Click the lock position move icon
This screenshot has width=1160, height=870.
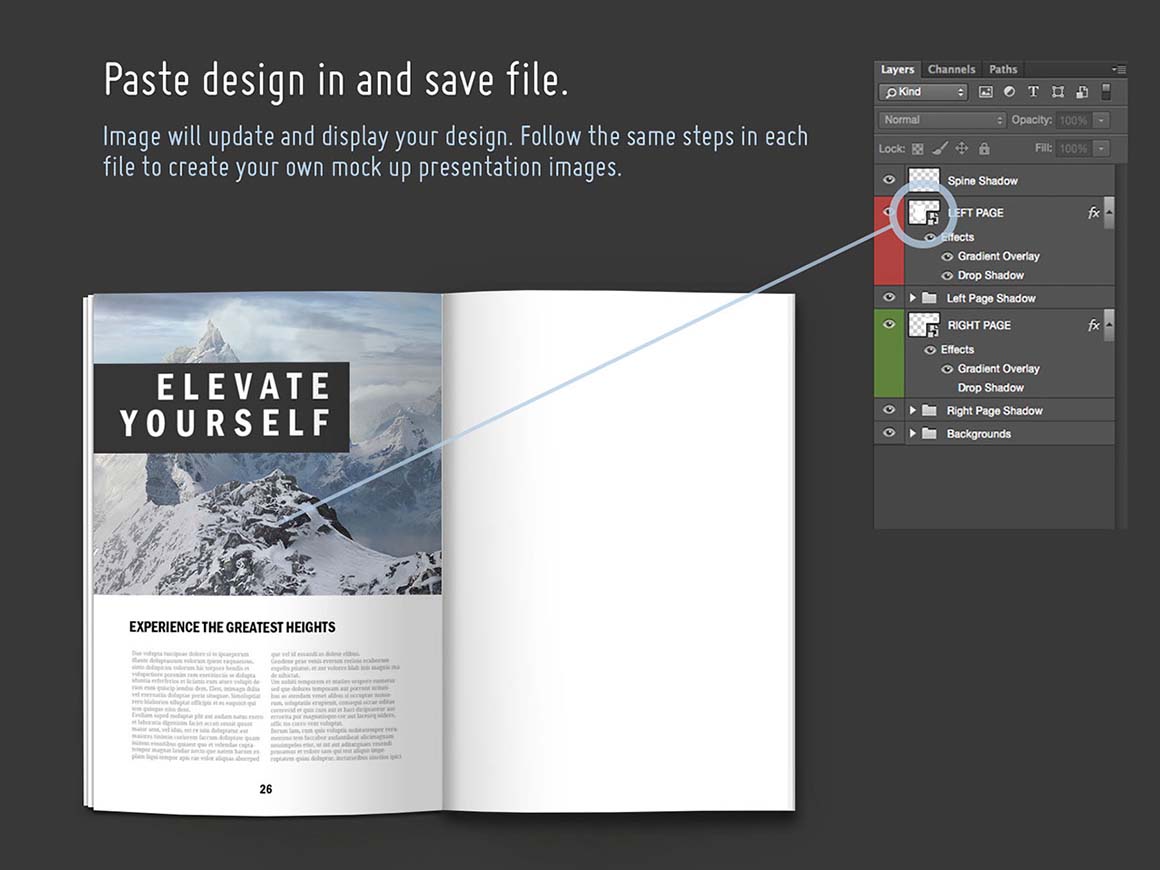[962, 149]
